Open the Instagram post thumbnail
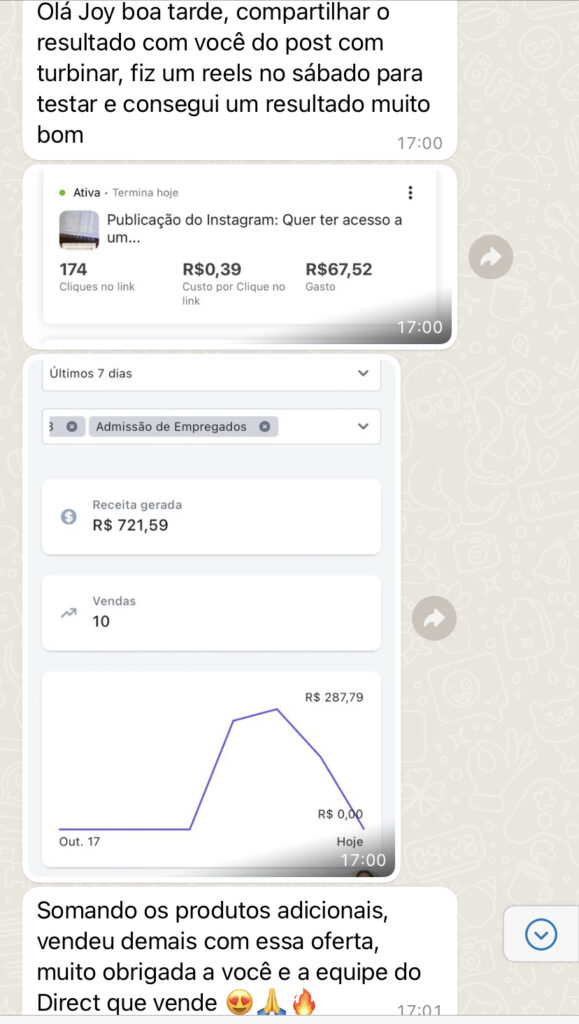This screenshot has width=579, height=1024. pos(79,229)
